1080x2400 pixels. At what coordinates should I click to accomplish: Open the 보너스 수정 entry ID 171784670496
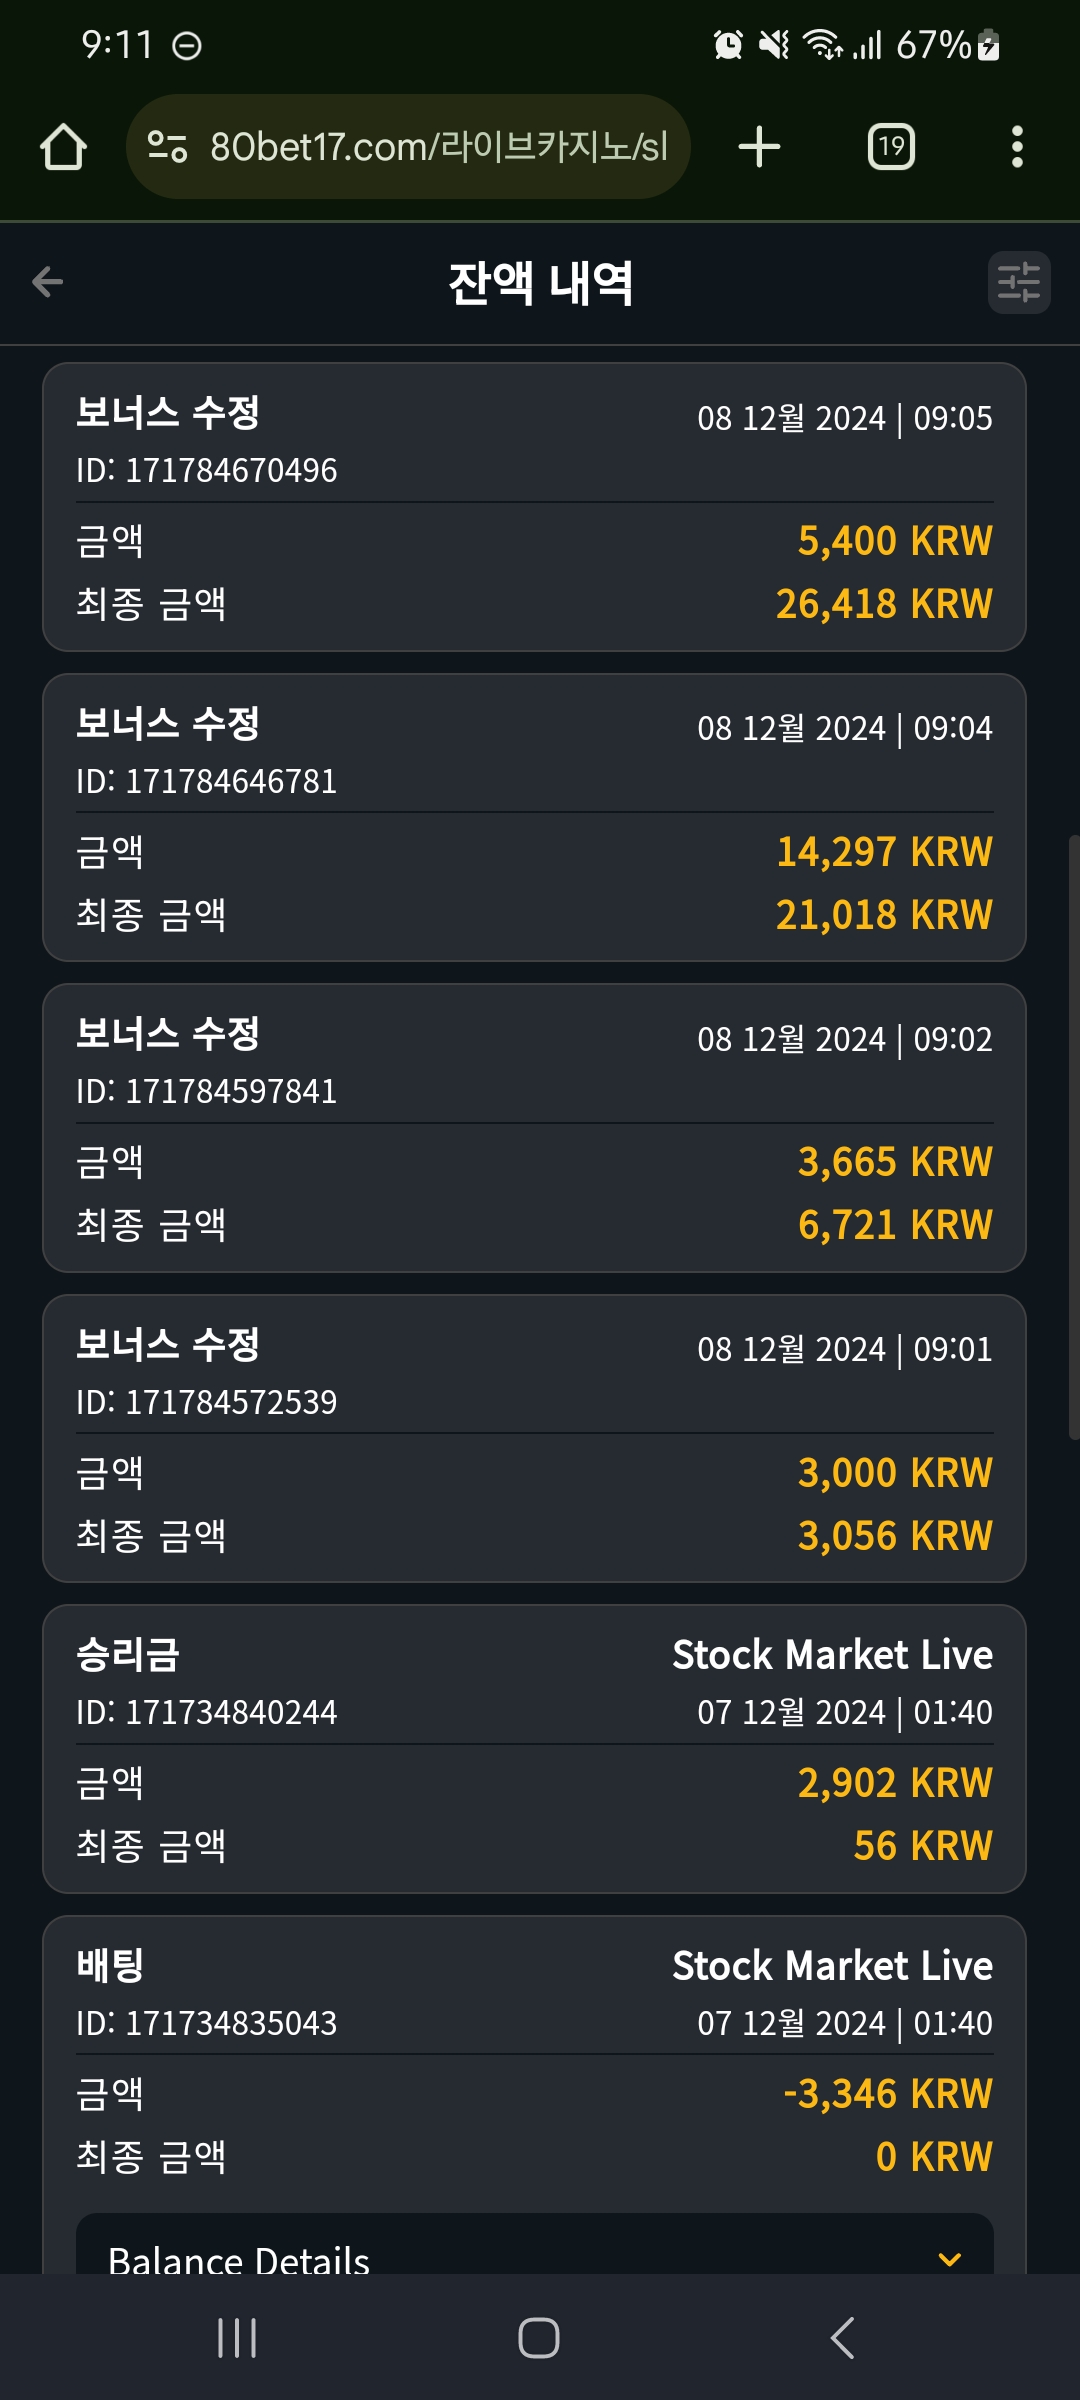pyautogui.click(x=534, y=507)
